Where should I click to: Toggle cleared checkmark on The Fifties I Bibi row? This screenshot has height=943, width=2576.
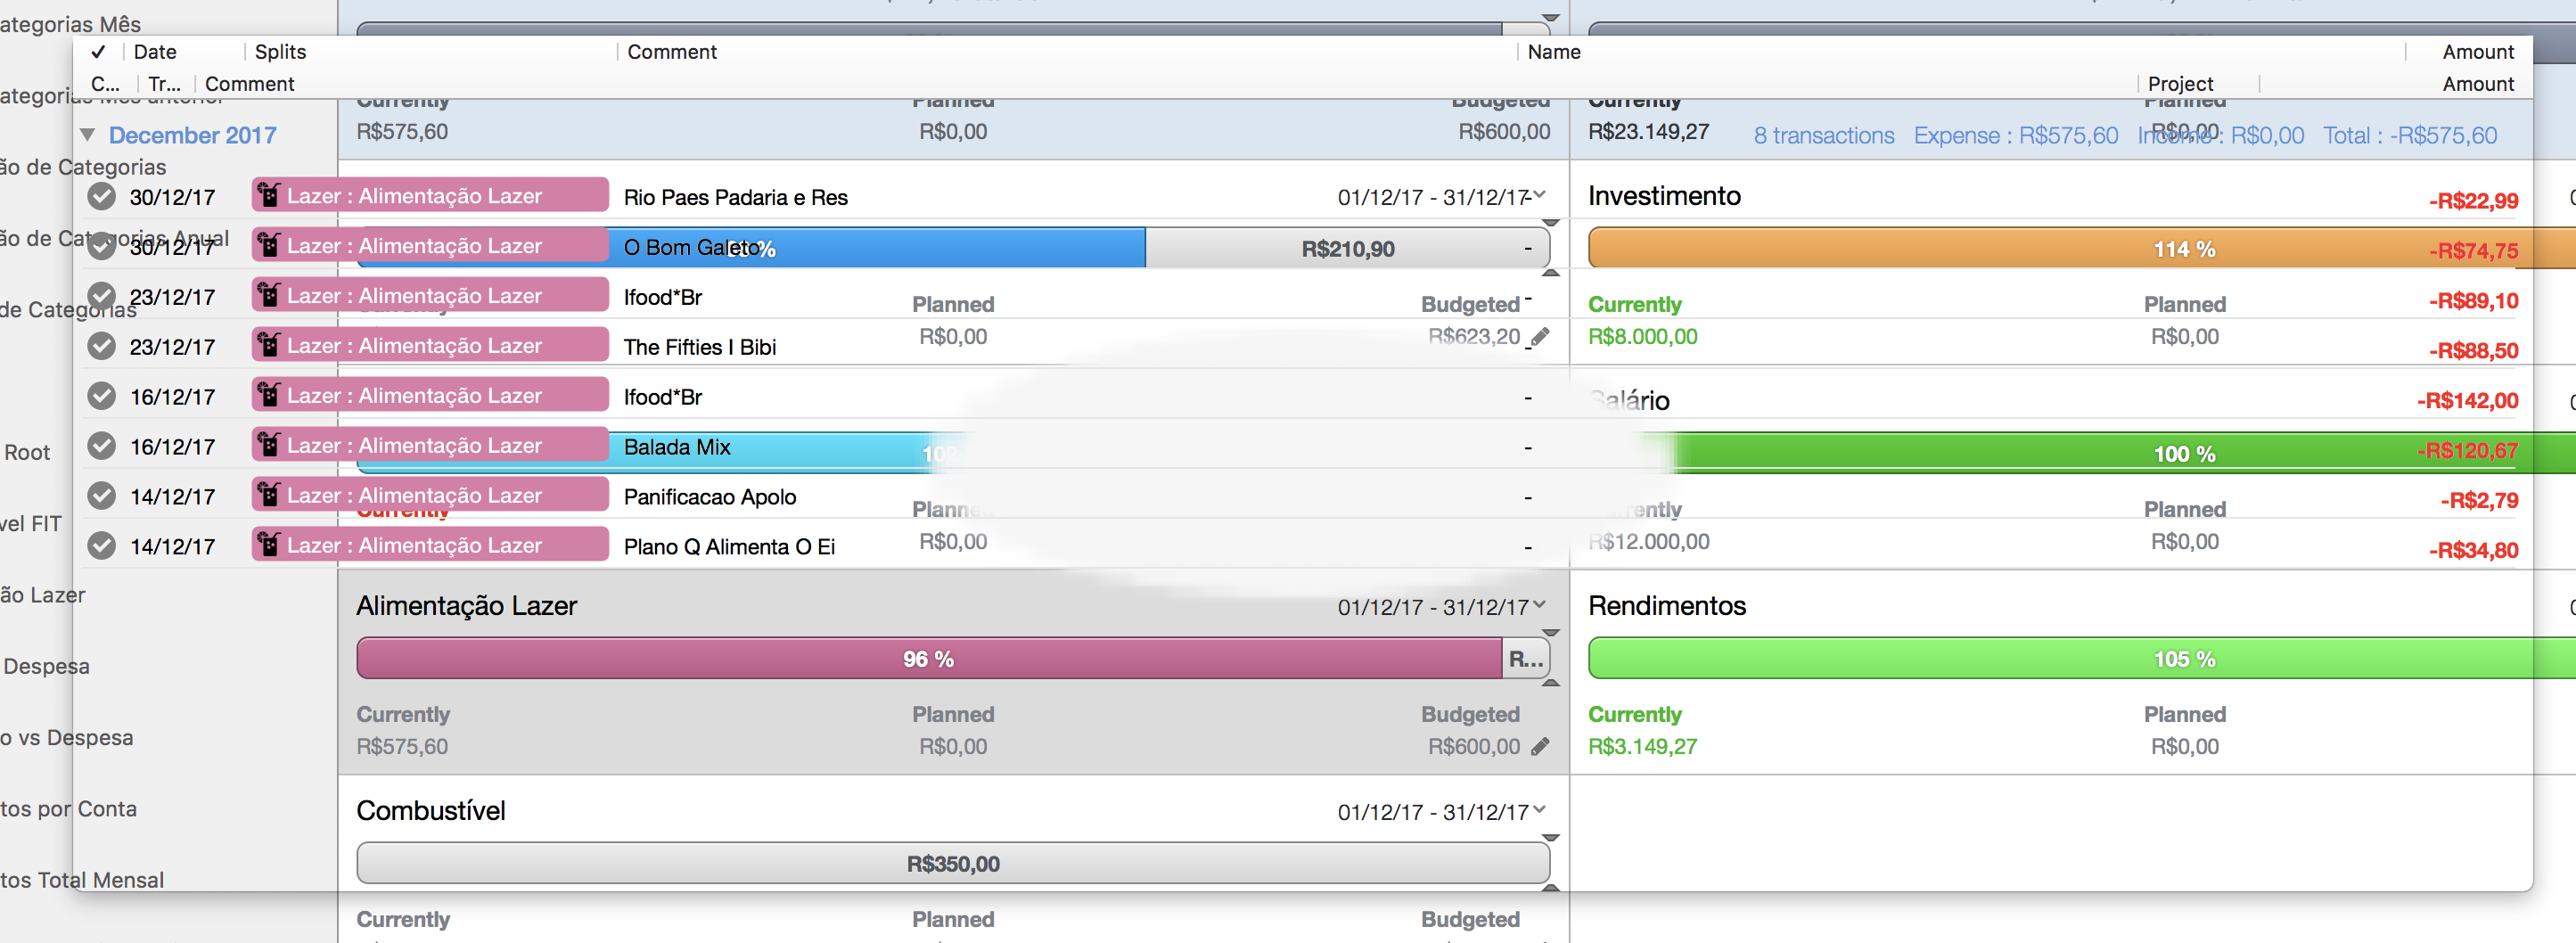101,346
